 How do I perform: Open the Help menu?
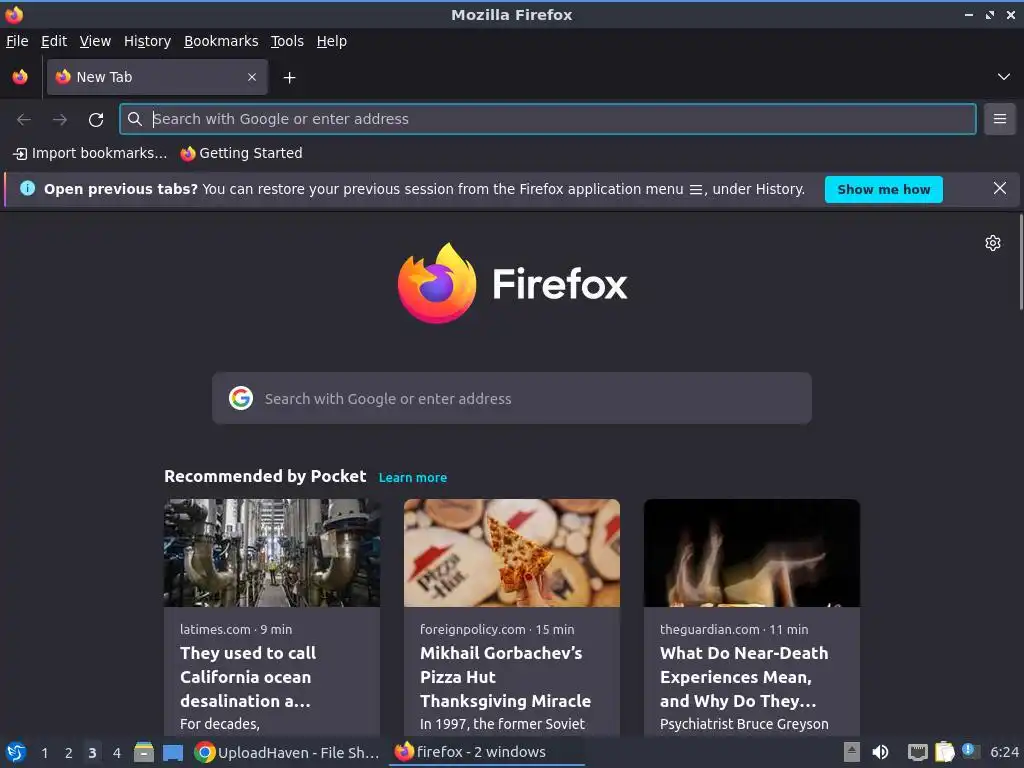coord(332,41)
